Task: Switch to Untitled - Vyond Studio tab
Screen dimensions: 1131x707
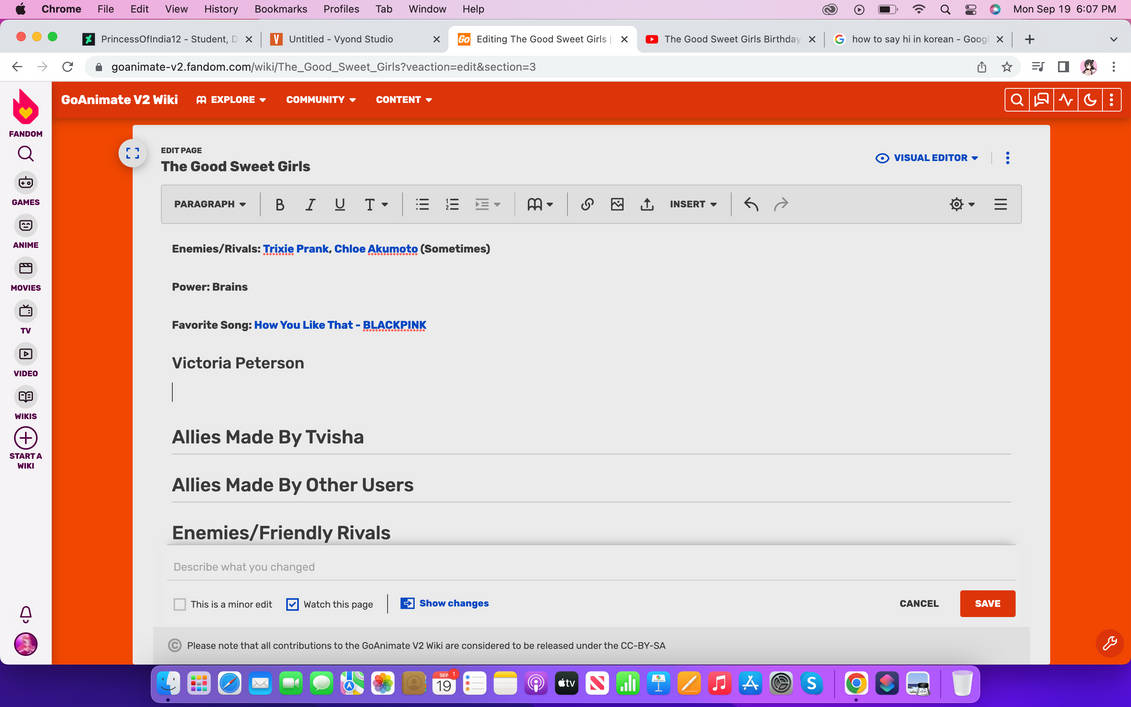Action: pos(353,39)
